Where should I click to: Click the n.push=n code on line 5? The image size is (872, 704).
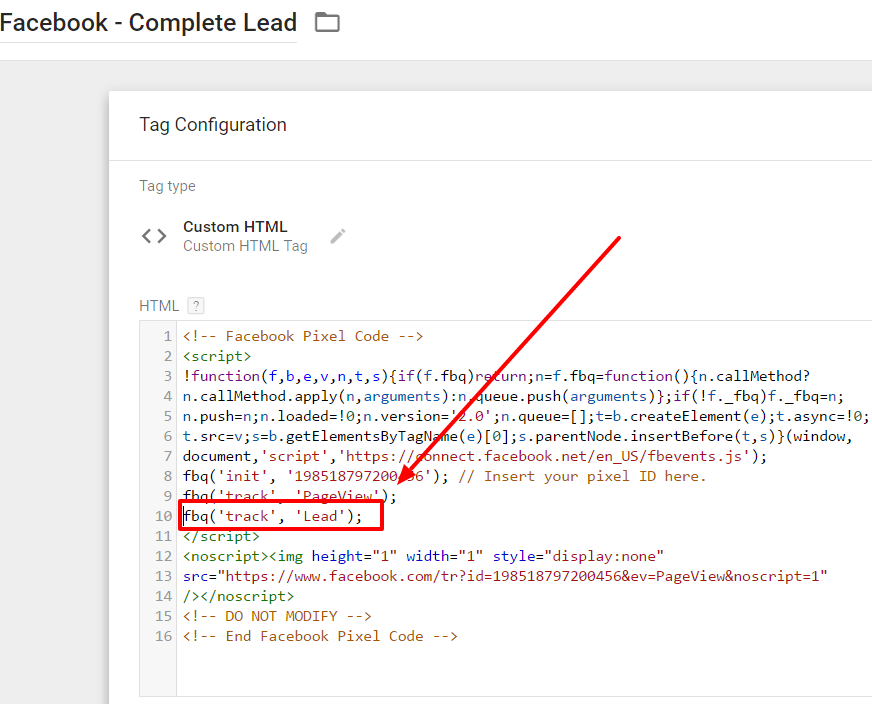526,417
